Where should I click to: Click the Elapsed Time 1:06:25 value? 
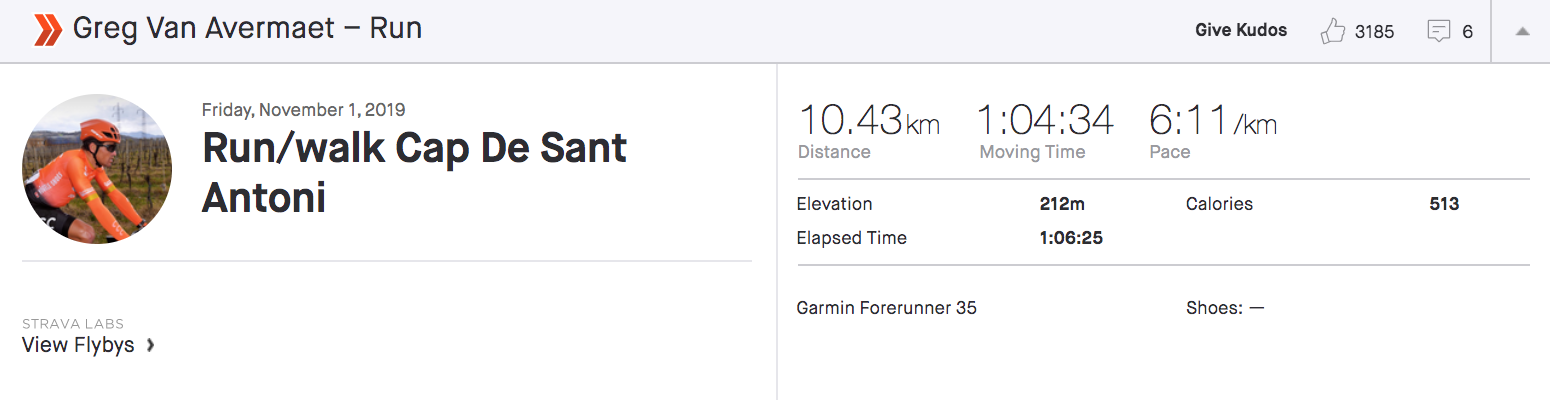click(x=1071, y=238)
